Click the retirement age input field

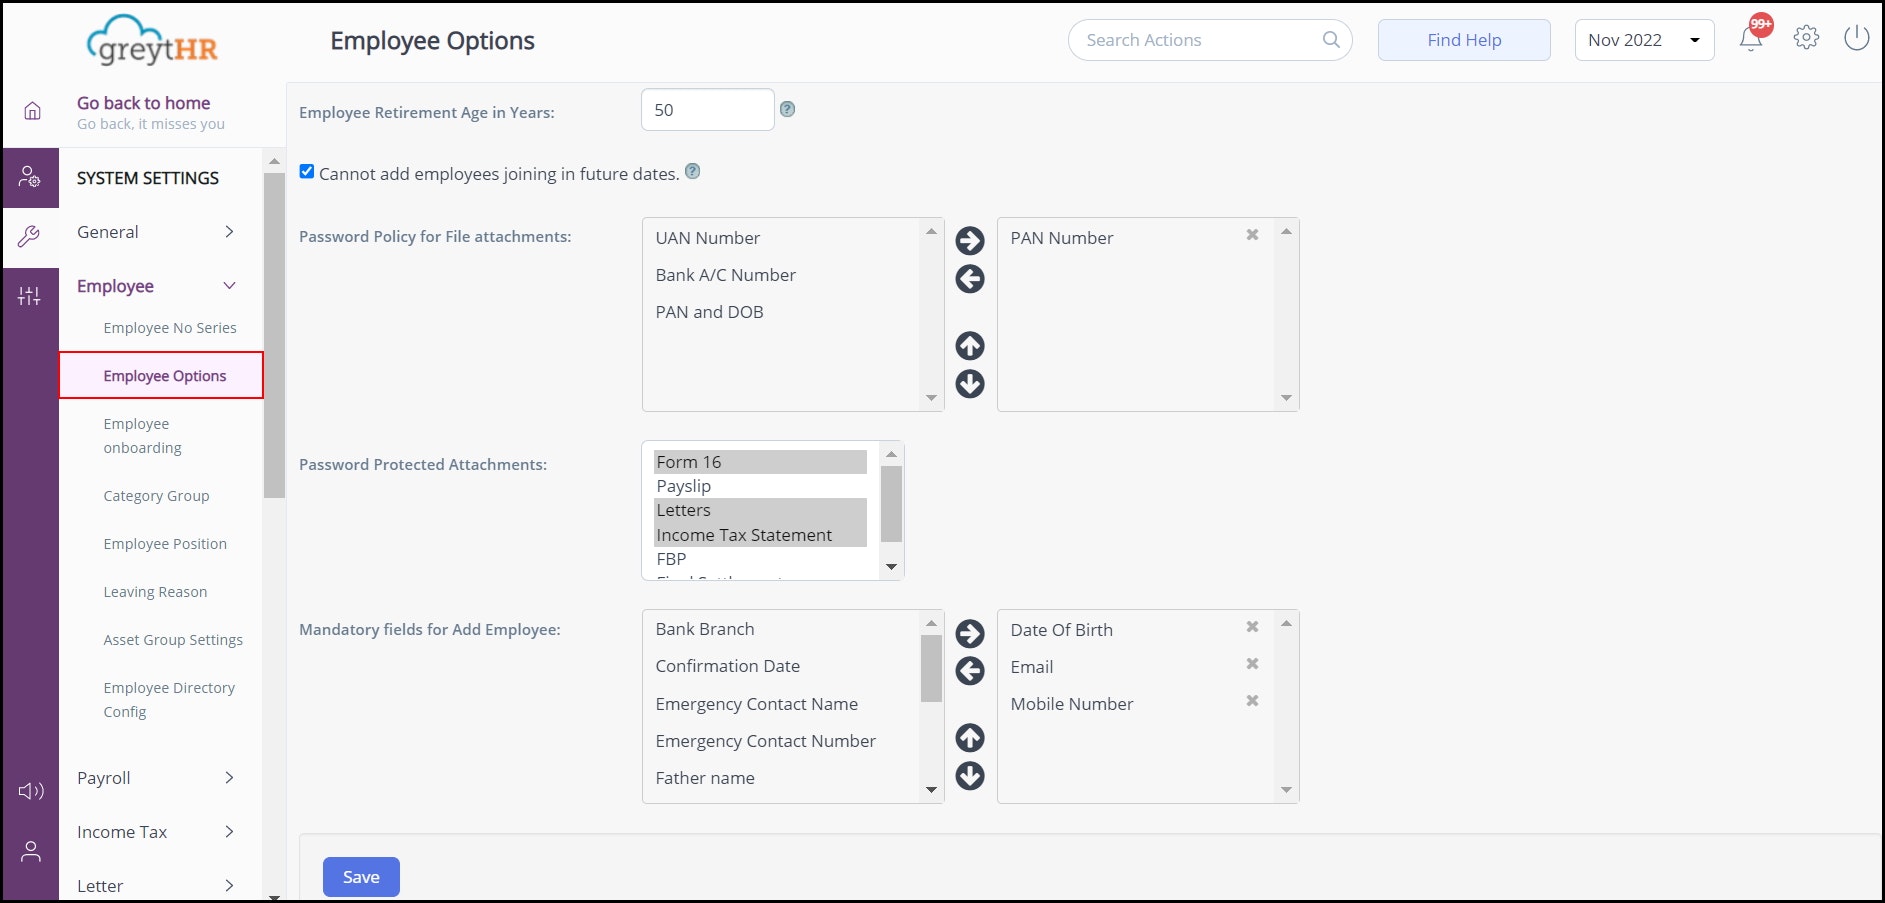tap(707, 110)
